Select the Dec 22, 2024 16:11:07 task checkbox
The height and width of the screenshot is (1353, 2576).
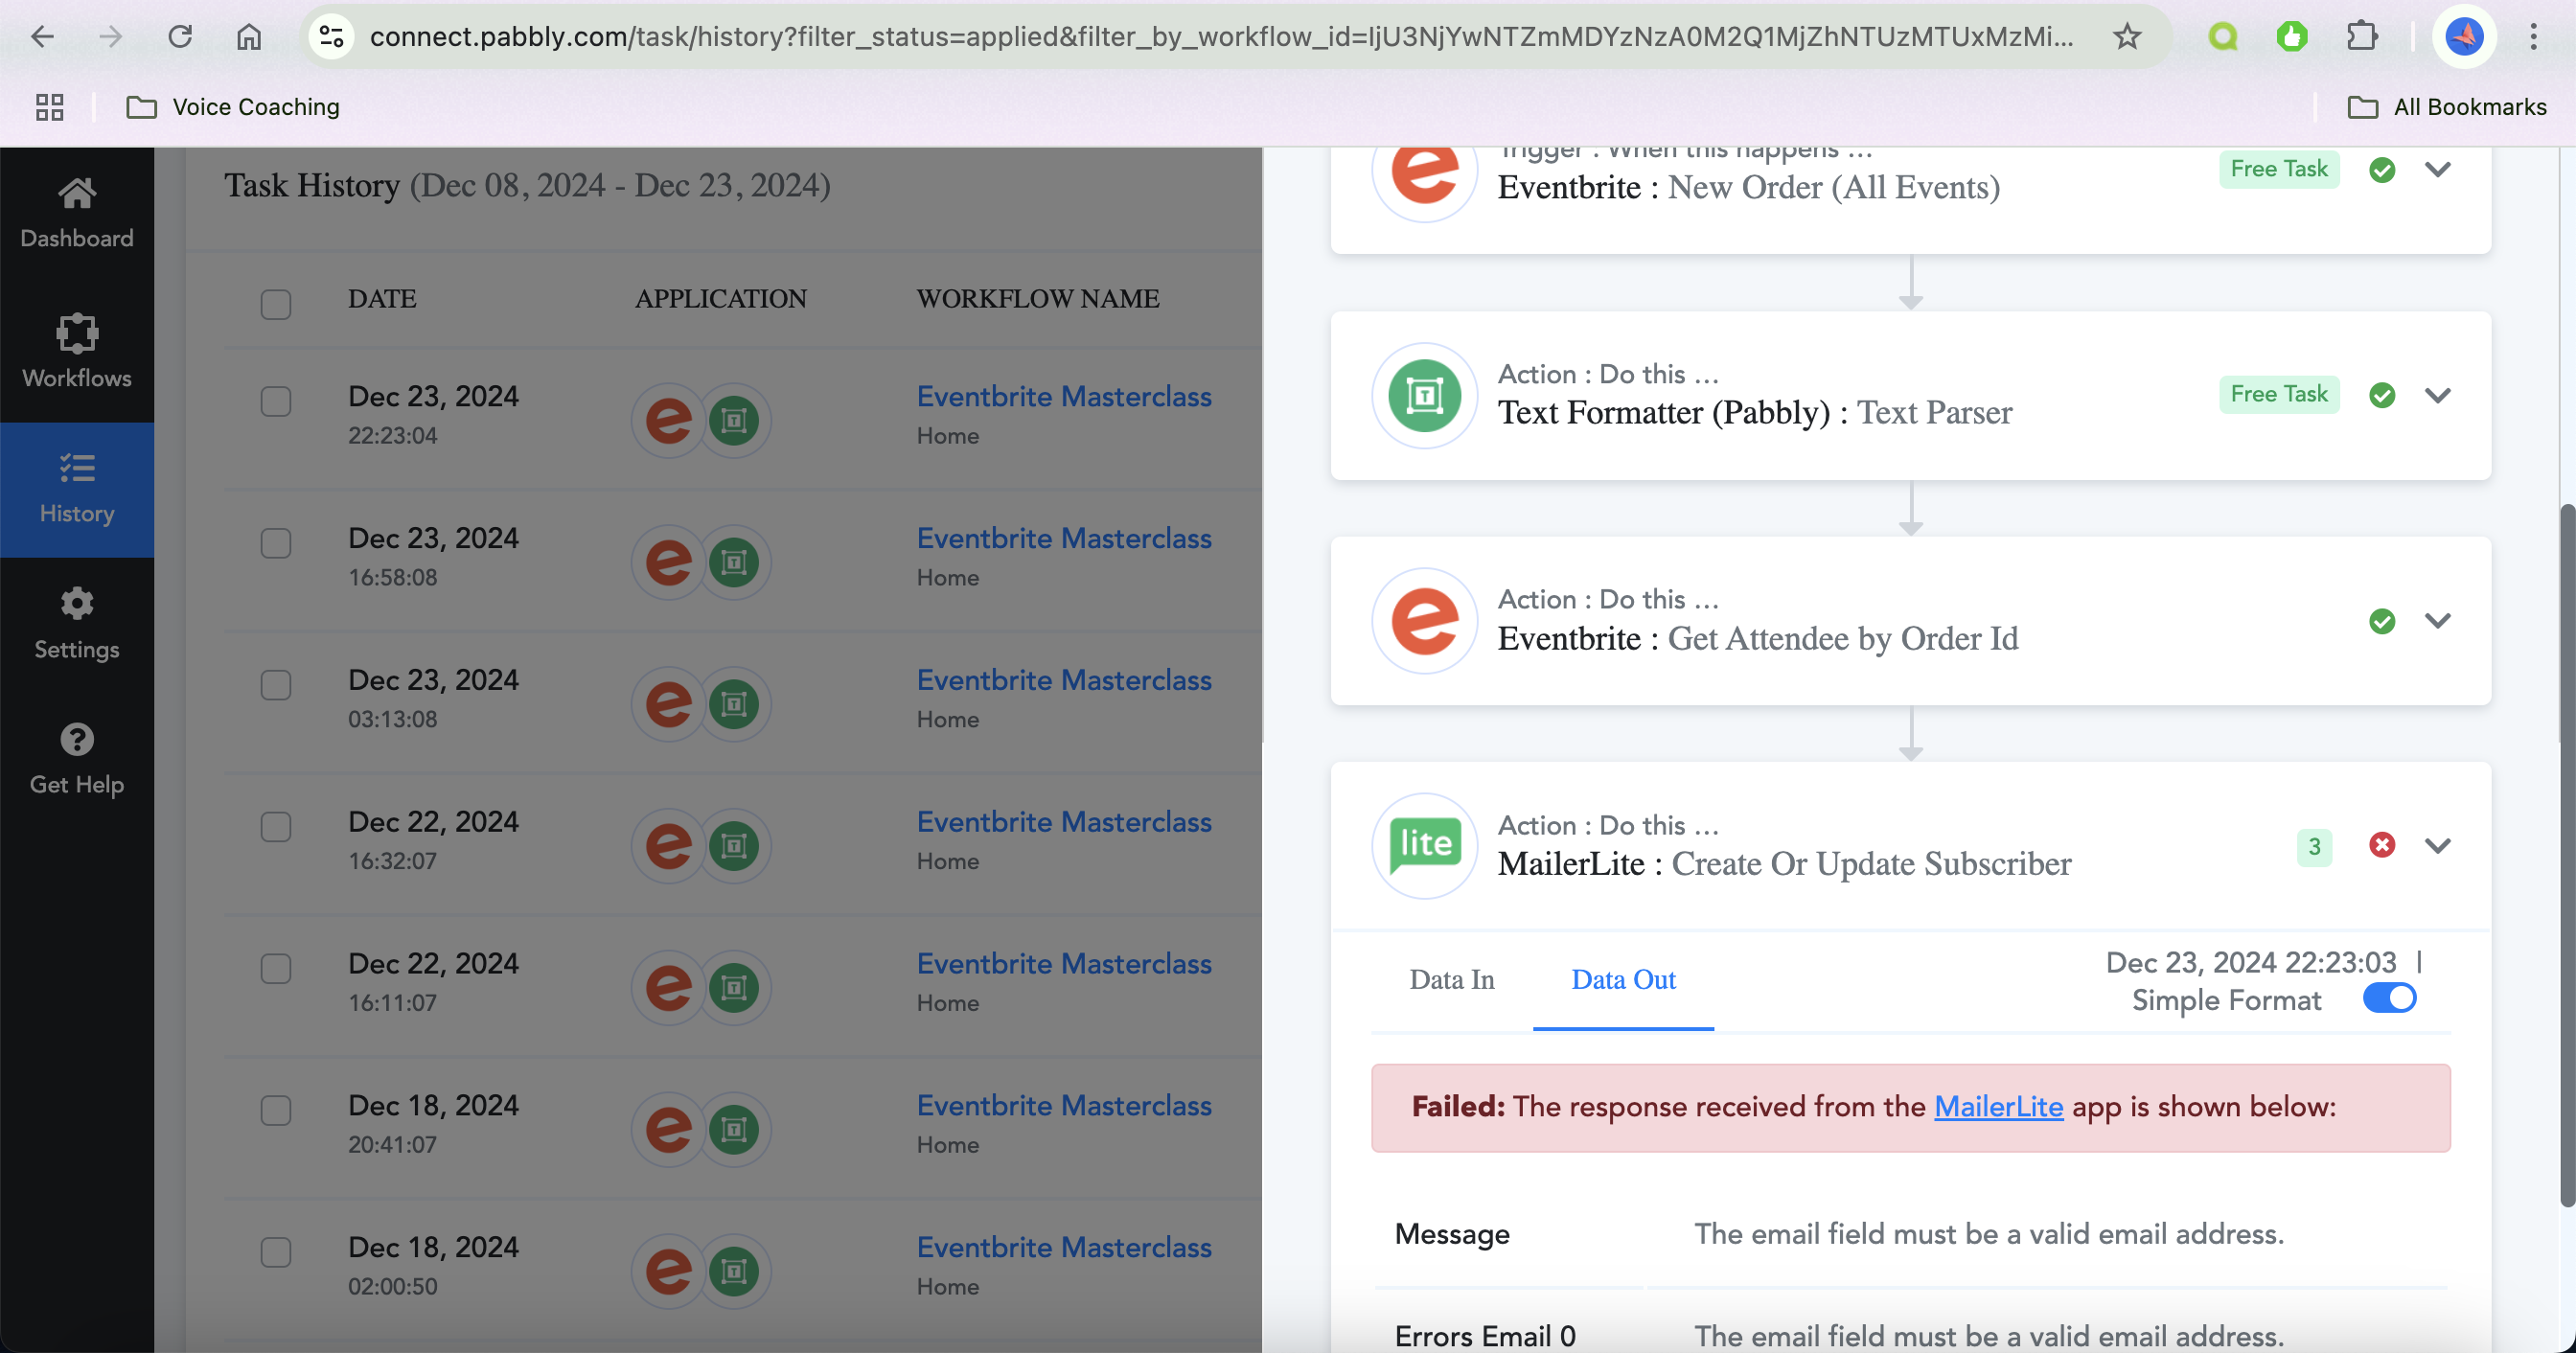pyautogui.click(x=276, y=969)
